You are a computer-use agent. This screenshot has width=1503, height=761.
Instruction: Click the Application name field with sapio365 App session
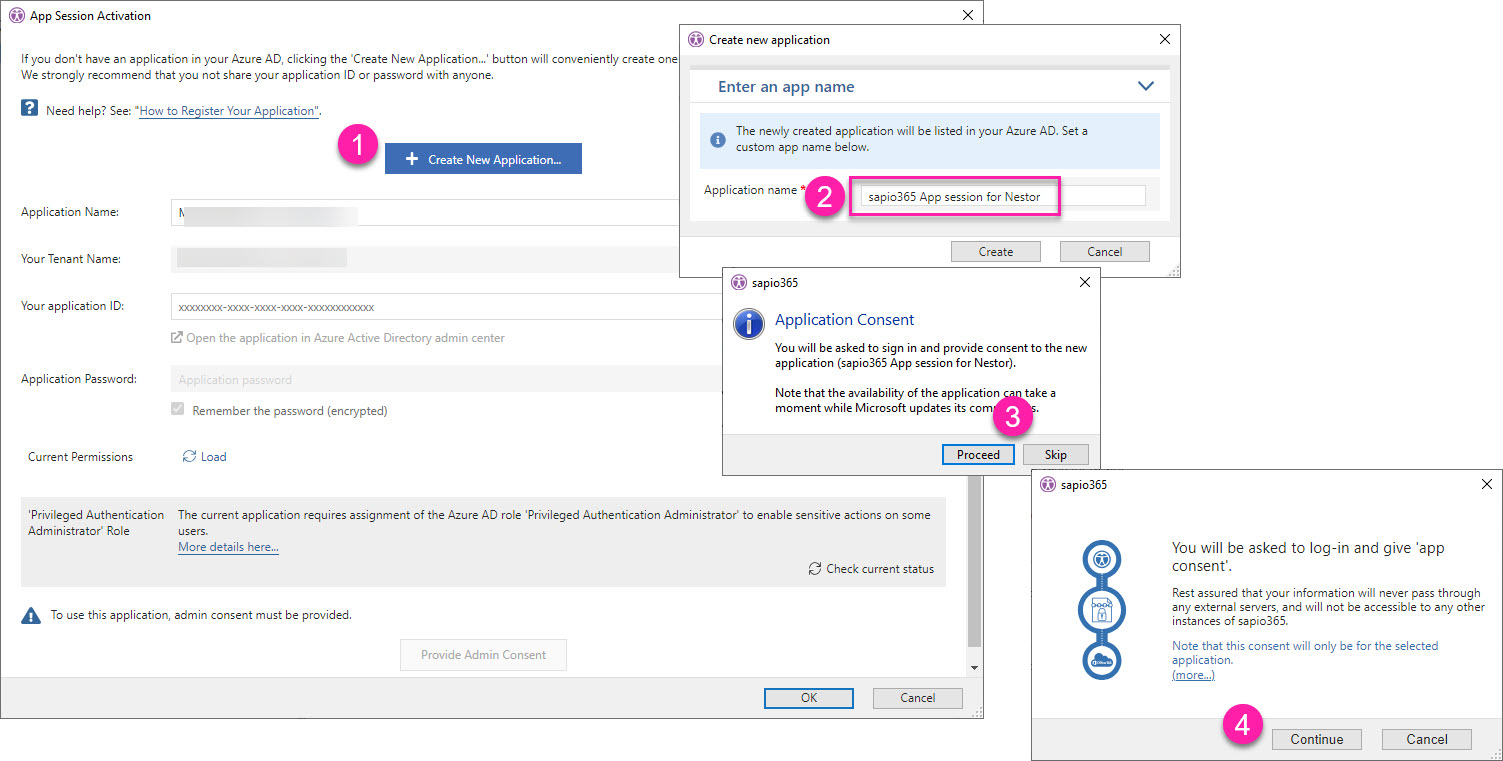[x=1003, y=197]
